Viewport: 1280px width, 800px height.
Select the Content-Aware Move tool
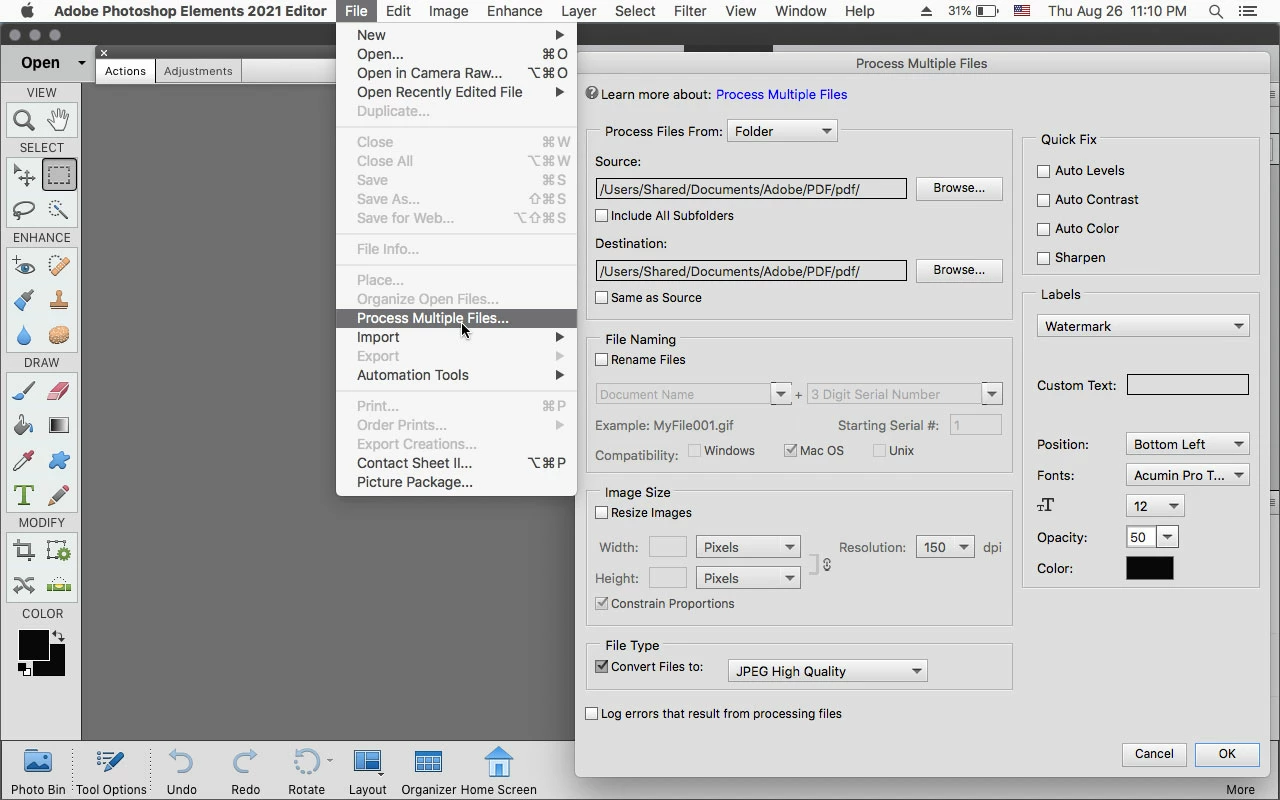(24, 585)
